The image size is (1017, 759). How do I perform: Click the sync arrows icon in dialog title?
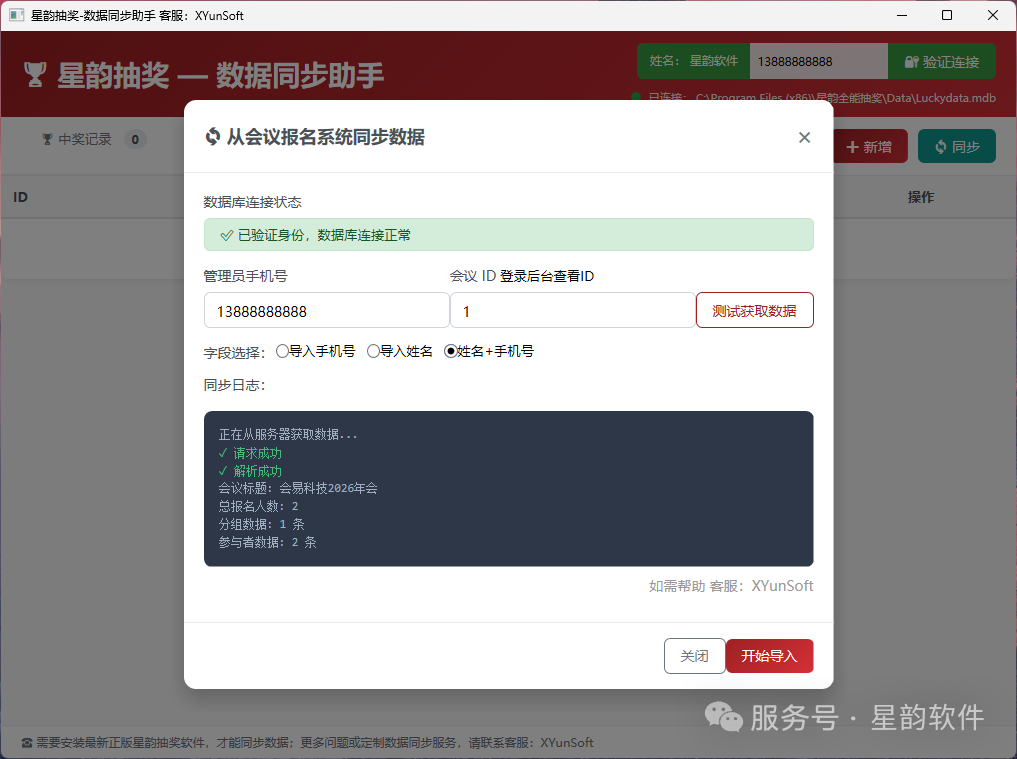pos(213,137)
